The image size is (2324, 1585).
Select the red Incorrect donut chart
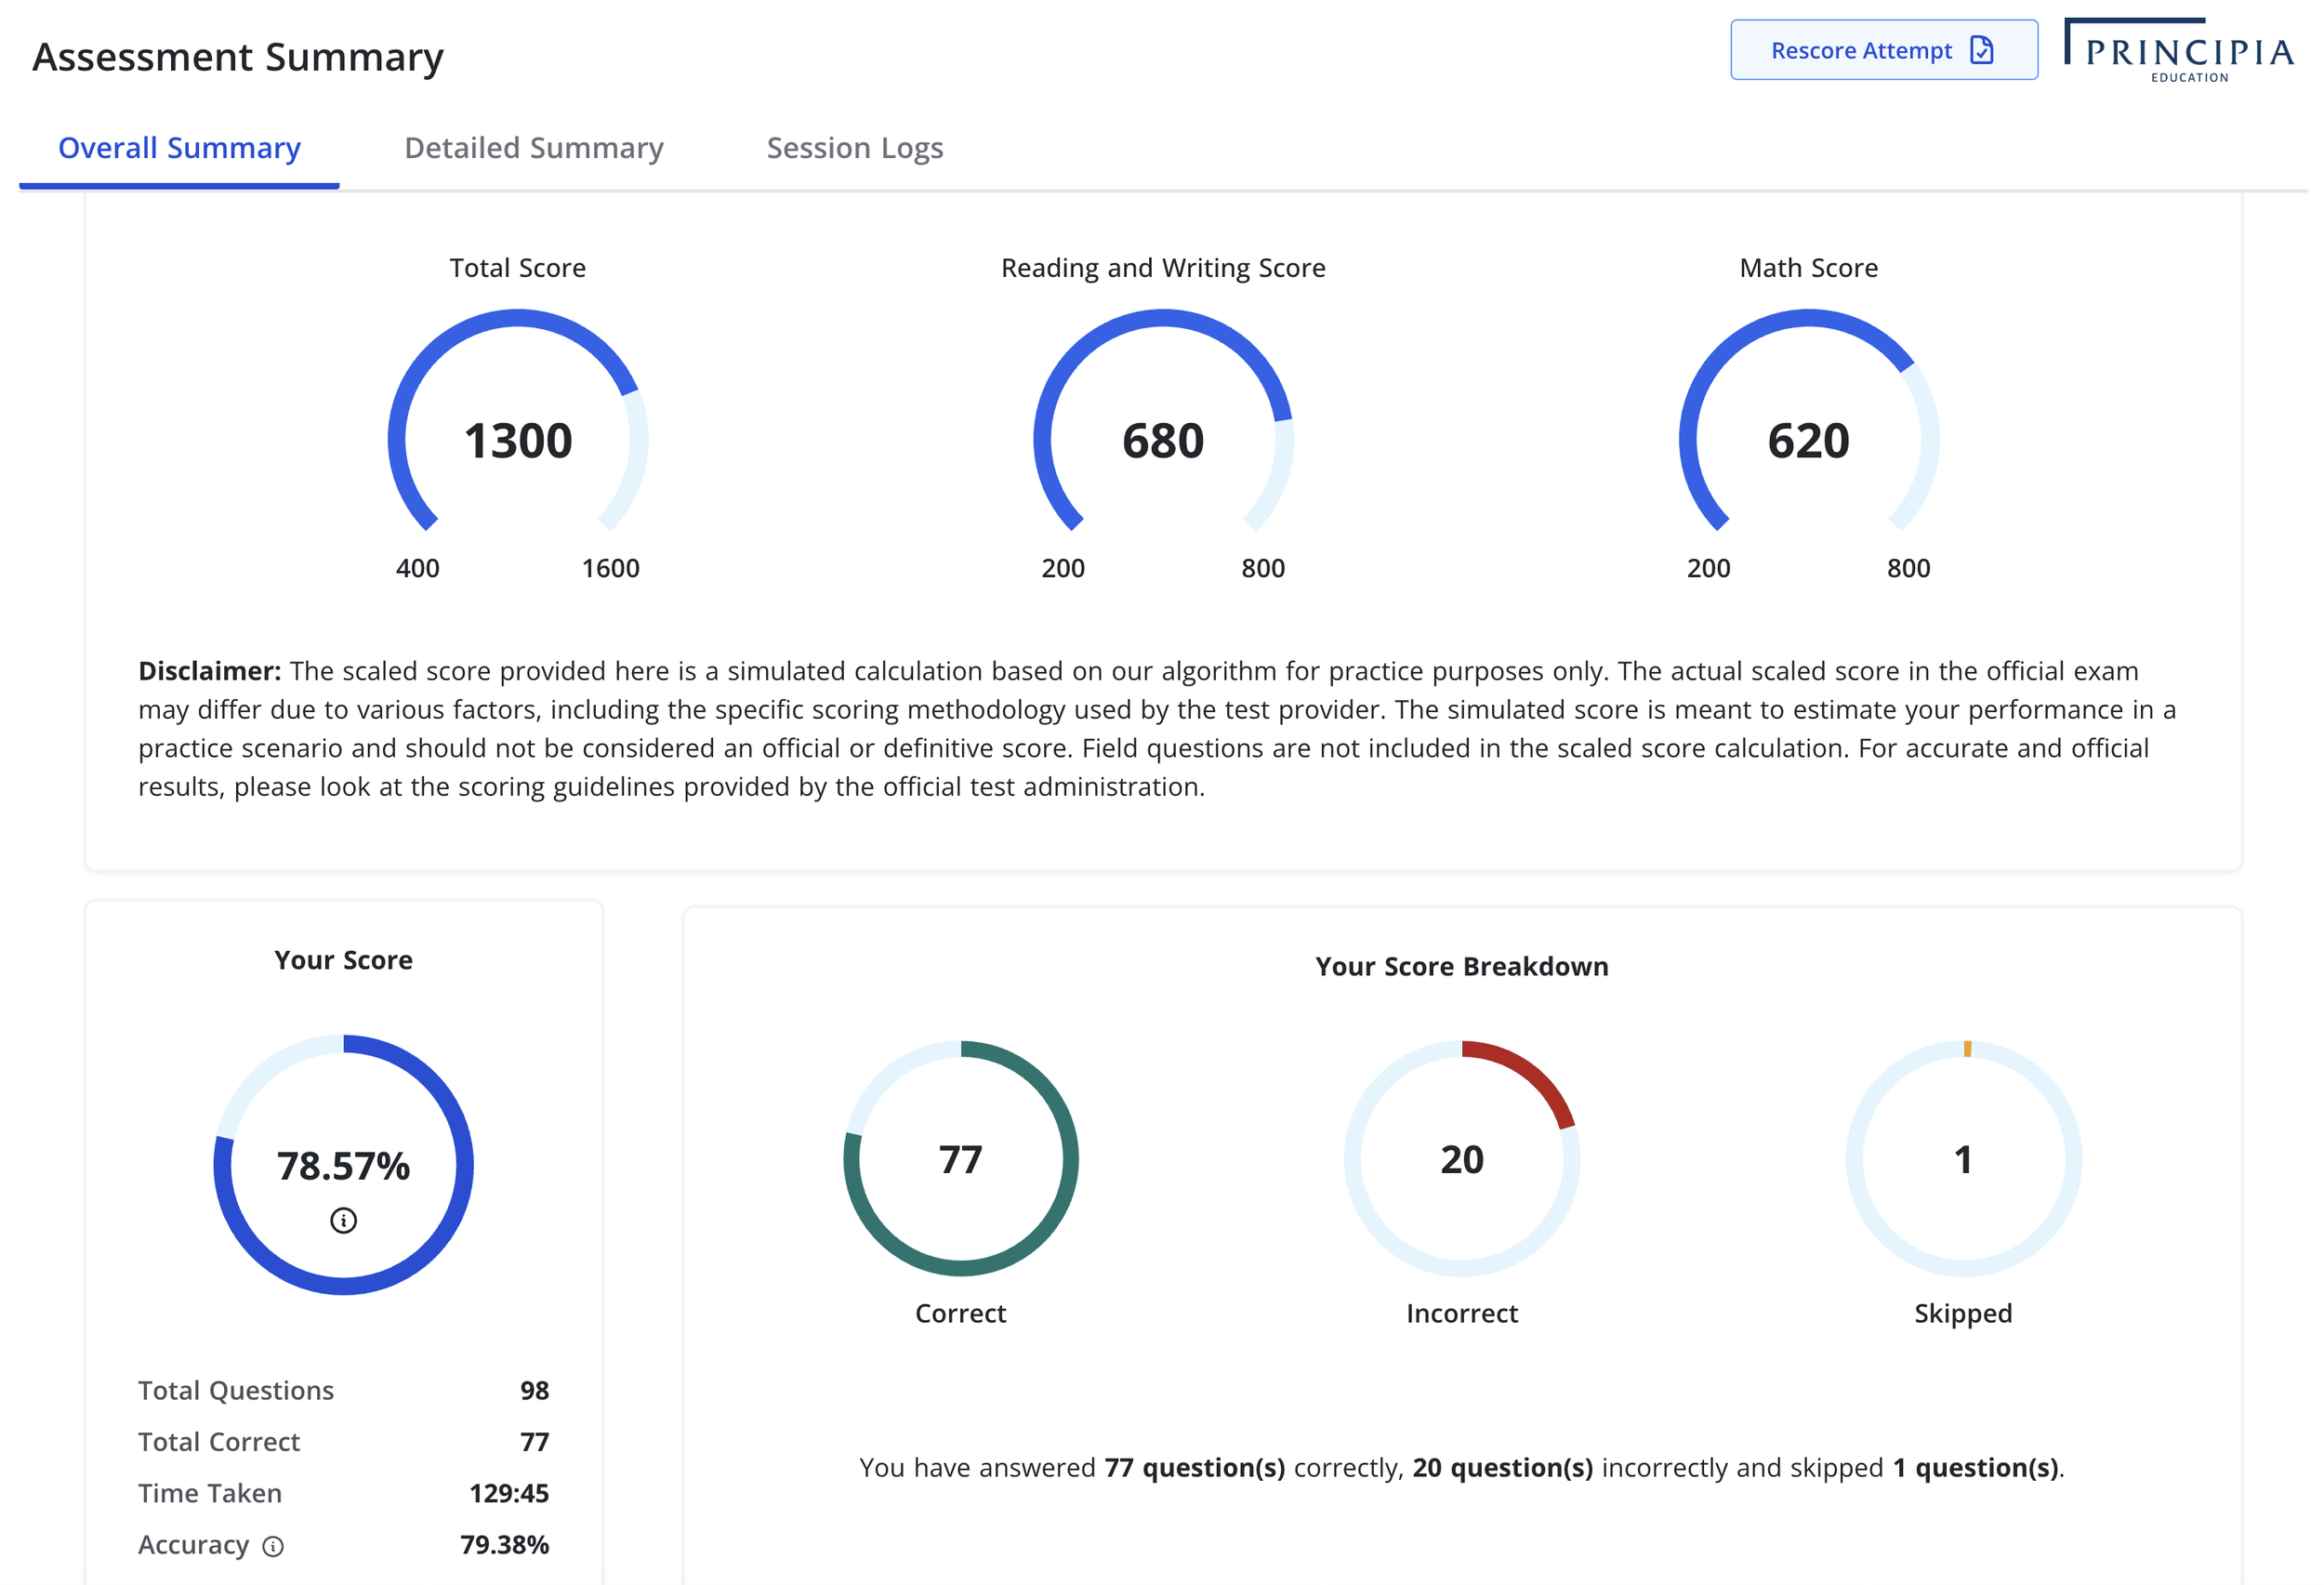[x=1462, y=1159]
